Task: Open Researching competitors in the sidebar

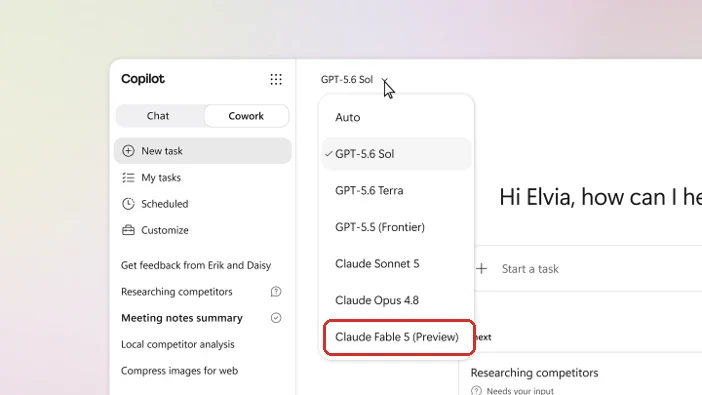Action: 177,292
